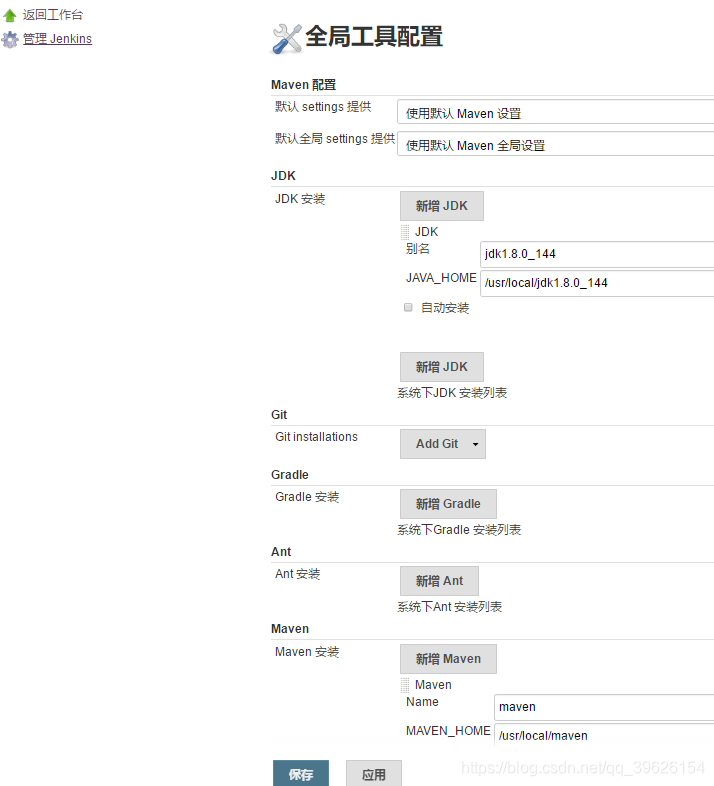Open 默认全局 settings 提供 dropdown

tap(556, 144)
